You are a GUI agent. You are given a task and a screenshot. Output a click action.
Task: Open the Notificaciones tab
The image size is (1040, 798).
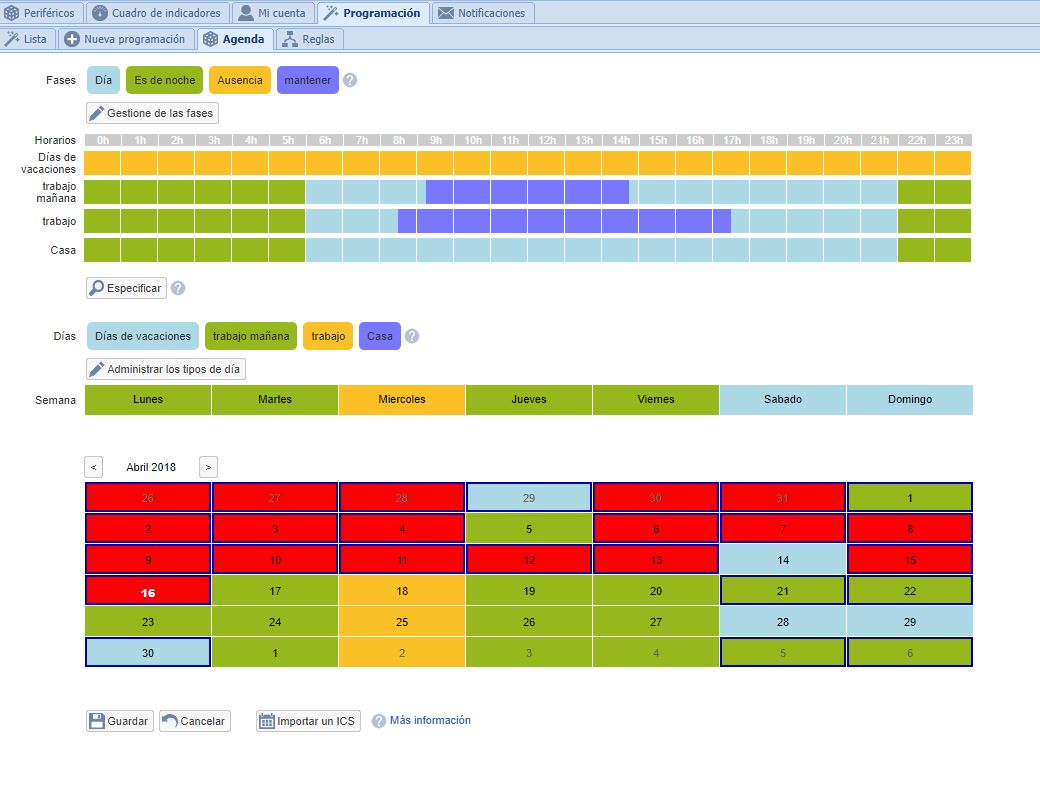coord(483,13)
